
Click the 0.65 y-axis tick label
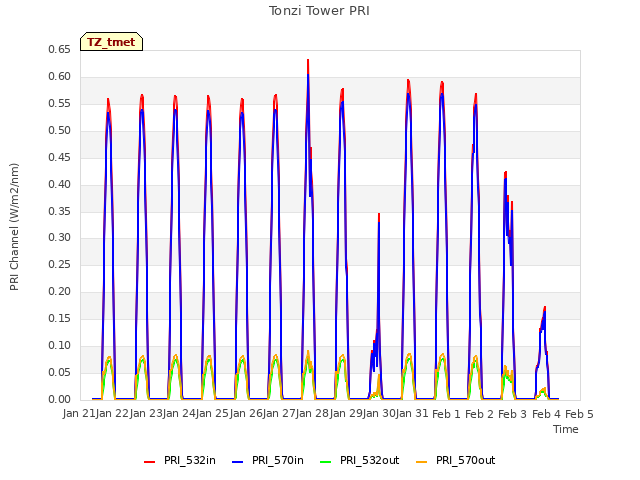(x=59, y=50)
